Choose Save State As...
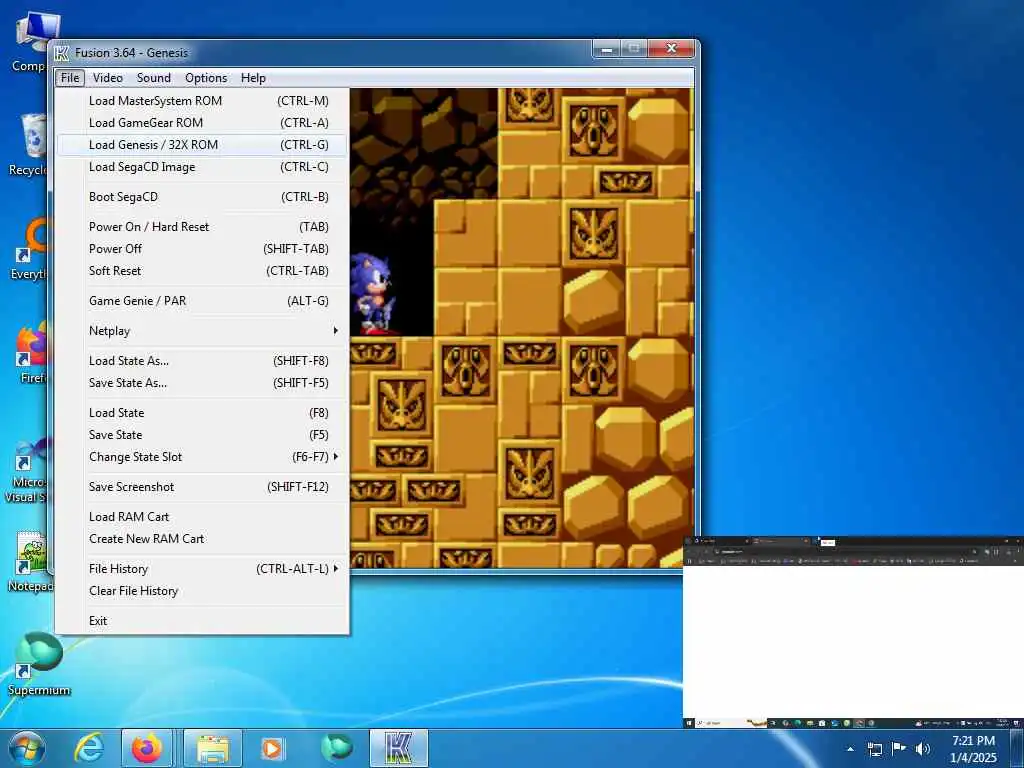 tap(202, 383)
